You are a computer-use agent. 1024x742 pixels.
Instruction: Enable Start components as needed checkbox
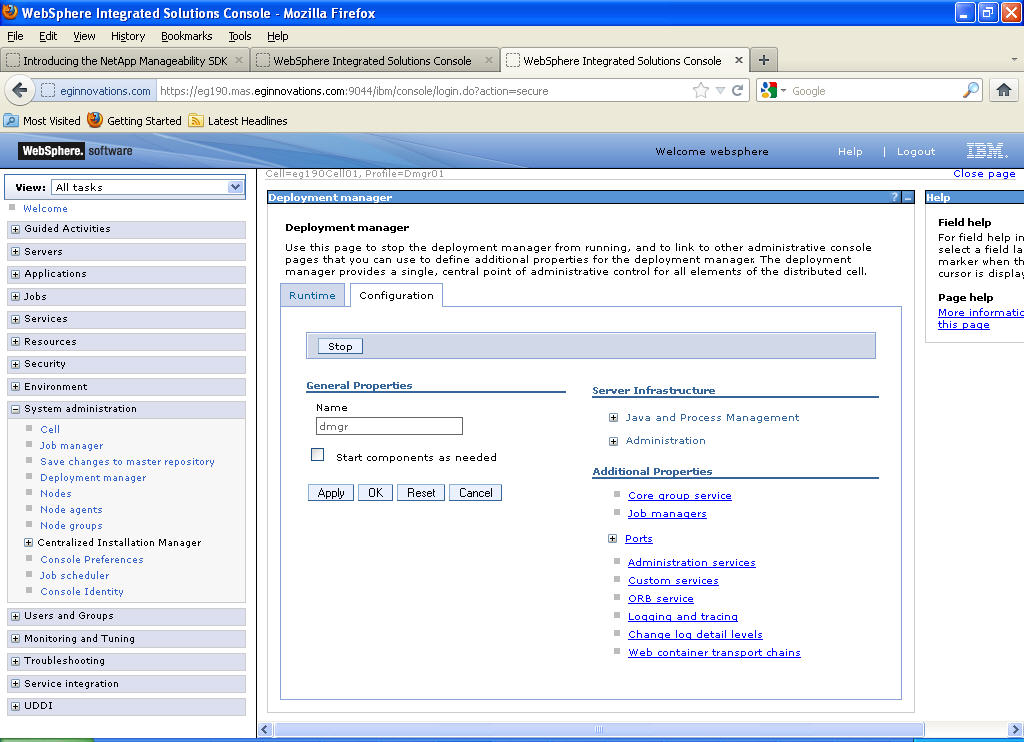(x=317, y=455)
